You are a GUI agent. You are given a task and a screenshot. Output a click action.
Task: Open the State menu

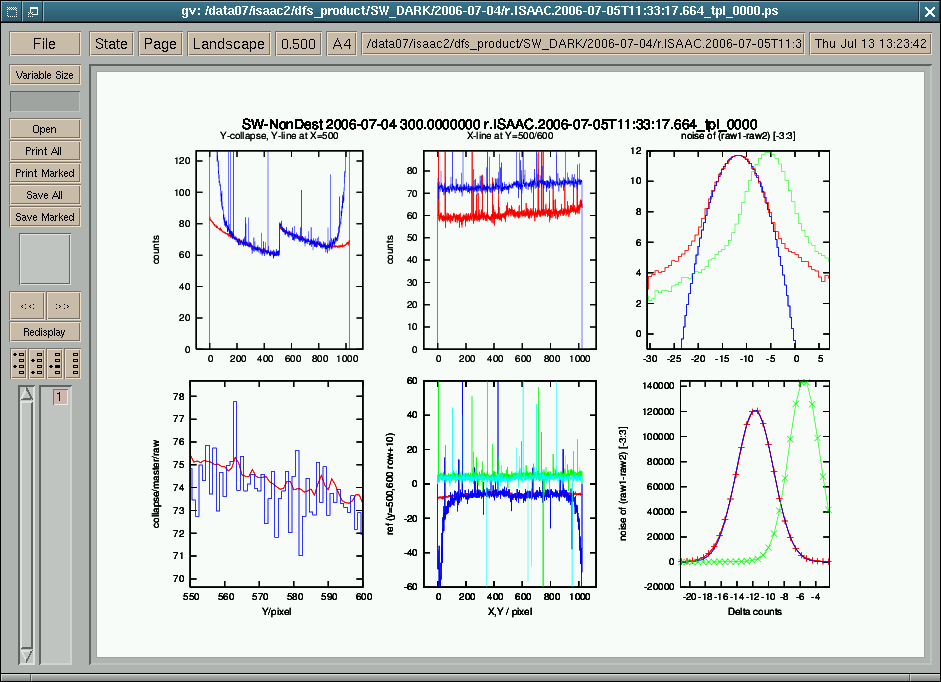point(111,44)
